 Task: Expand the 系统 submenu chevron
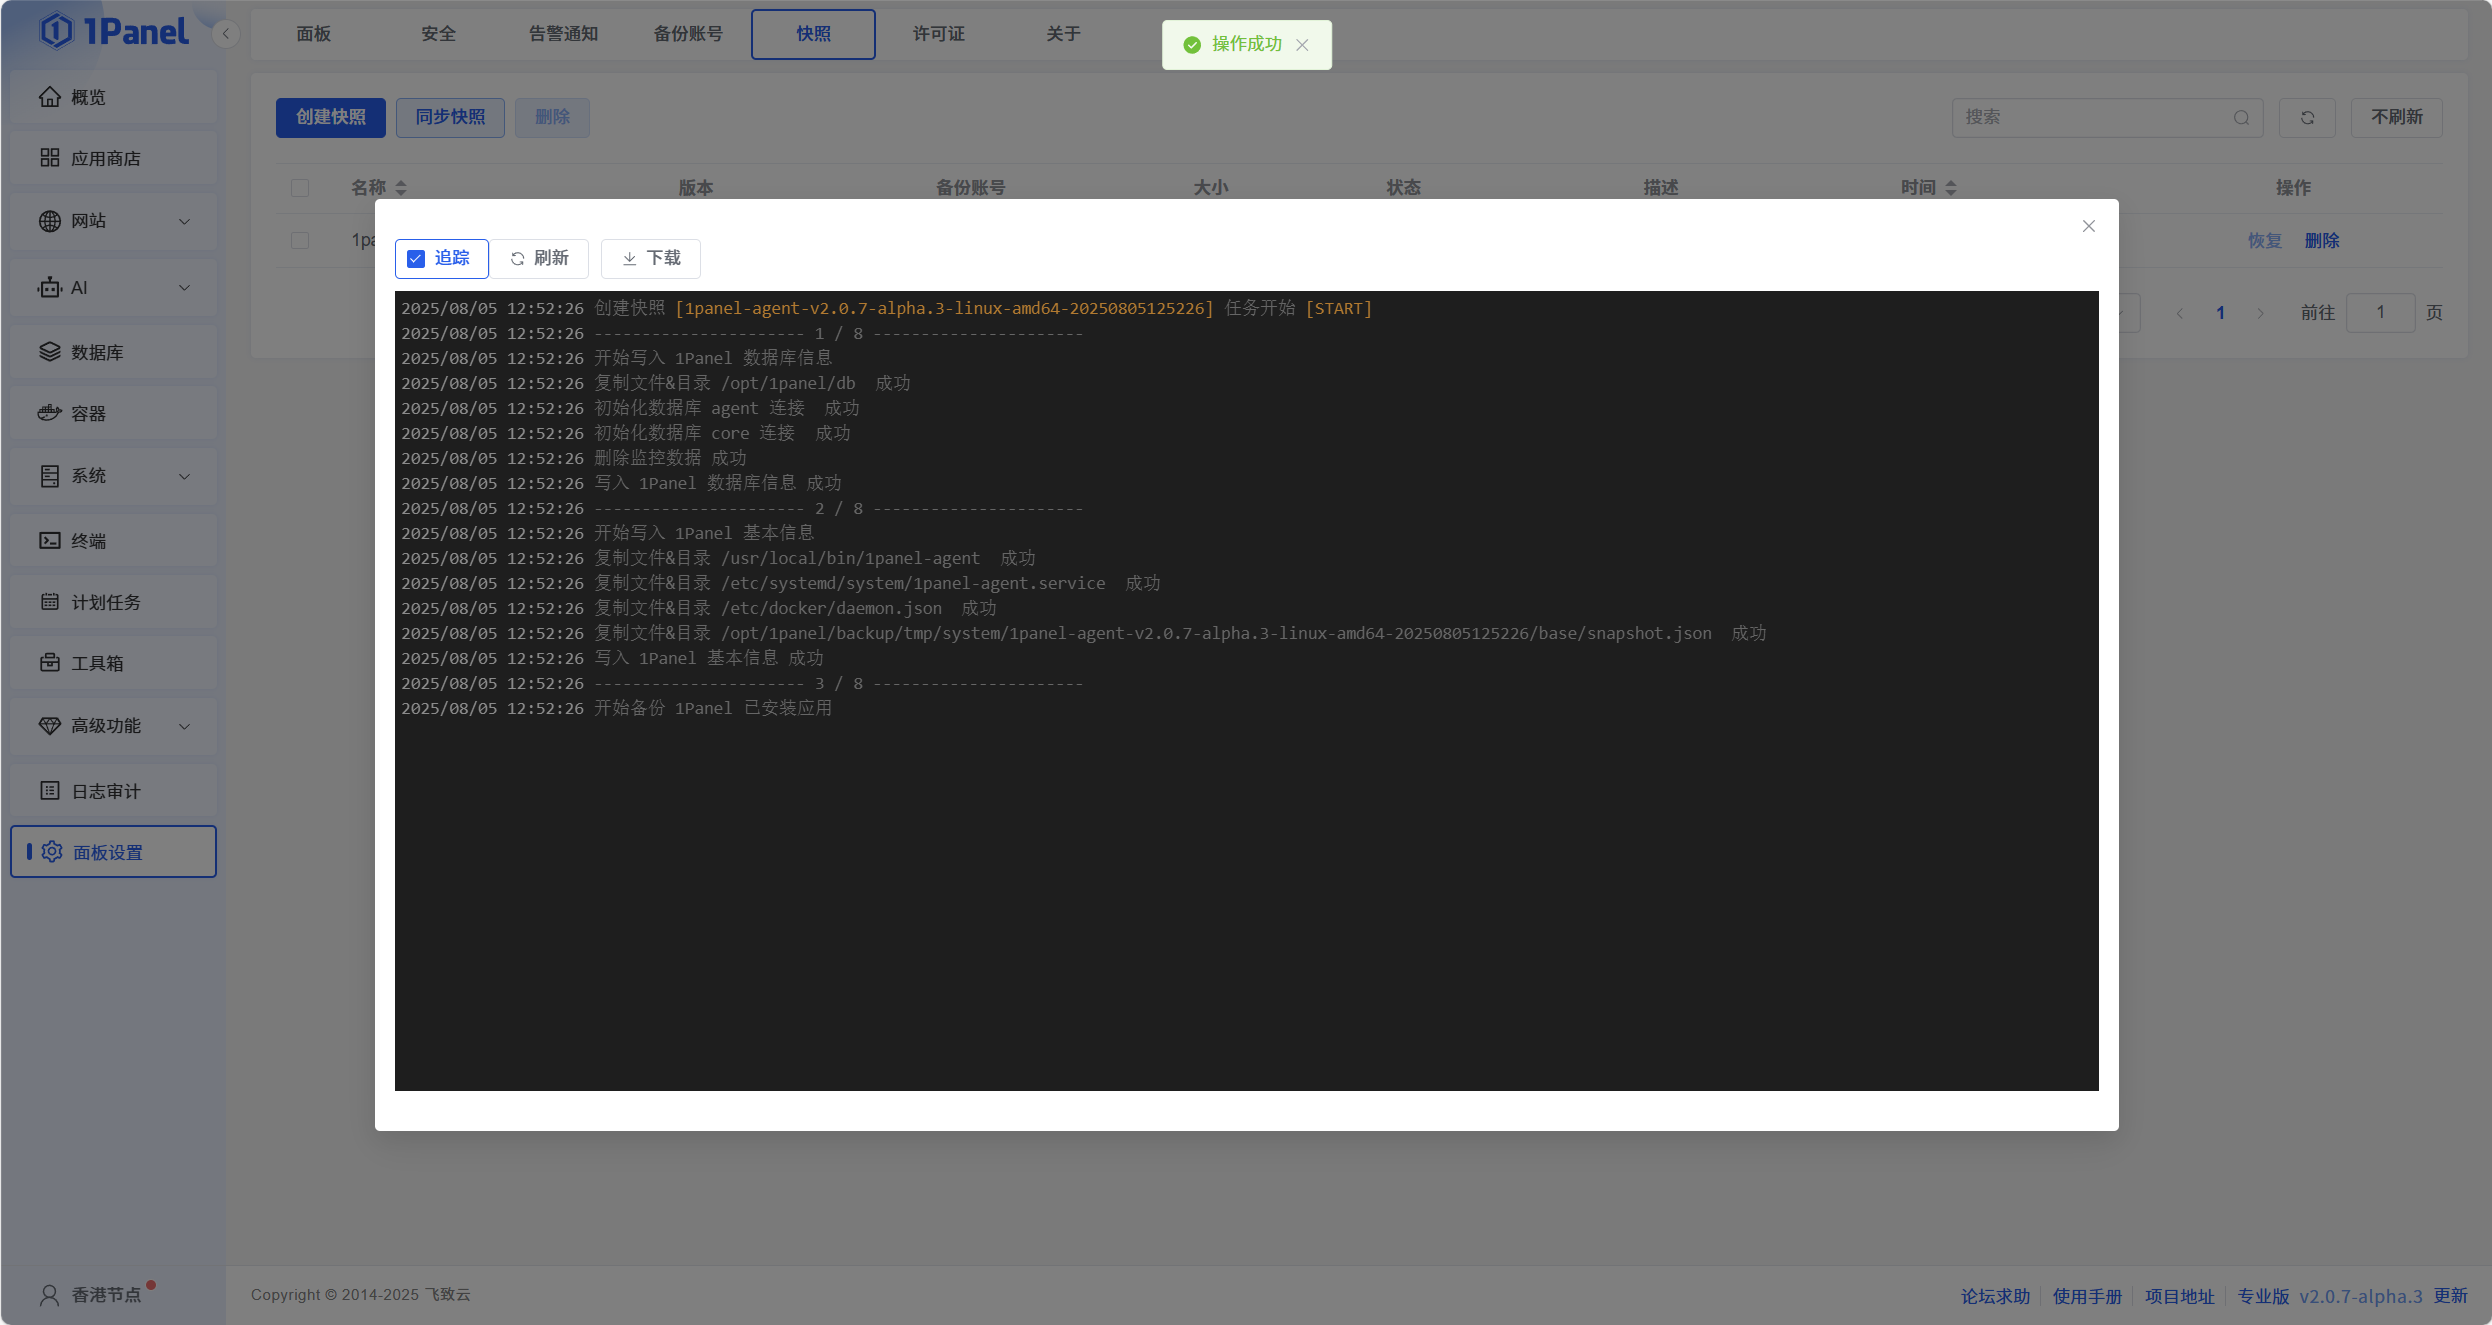tap(184, 476)
